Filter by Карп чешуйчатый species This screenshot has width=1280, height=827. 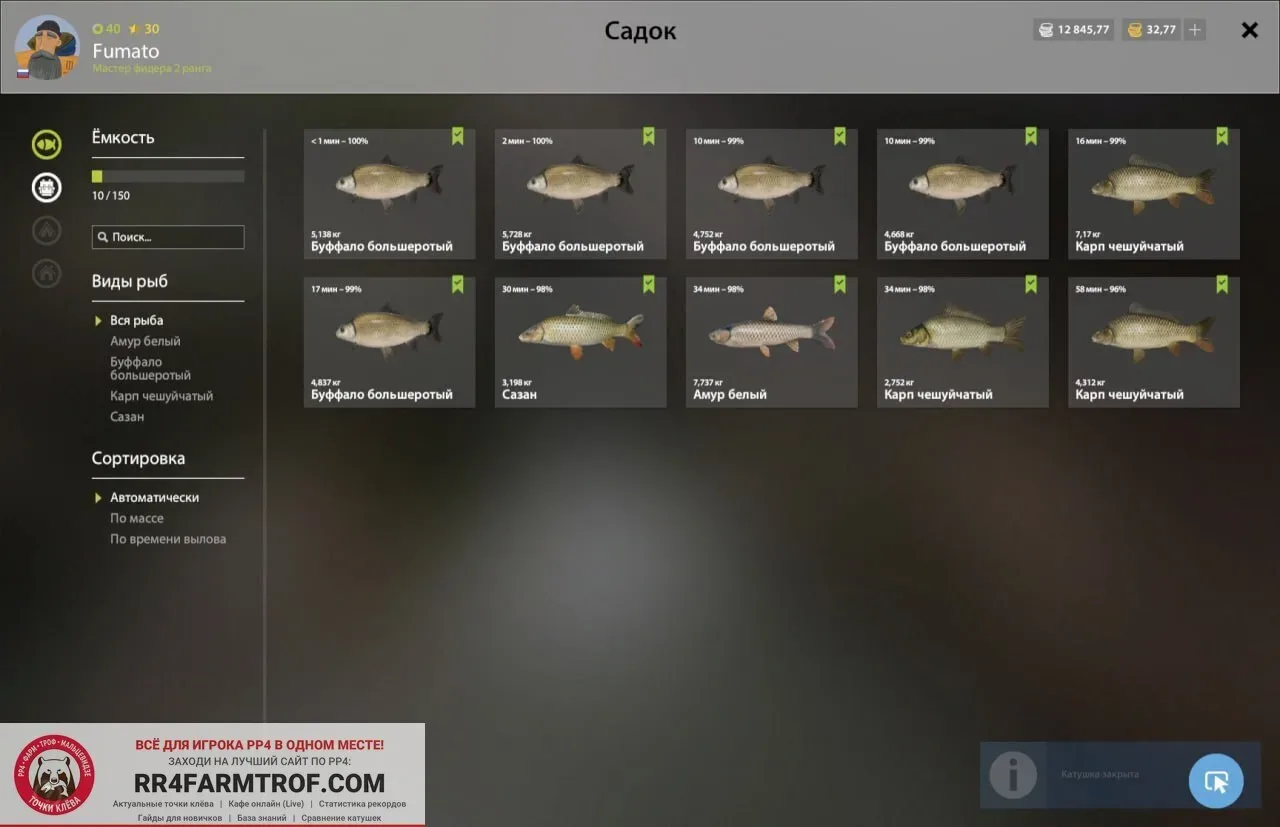tap(161, 396)
